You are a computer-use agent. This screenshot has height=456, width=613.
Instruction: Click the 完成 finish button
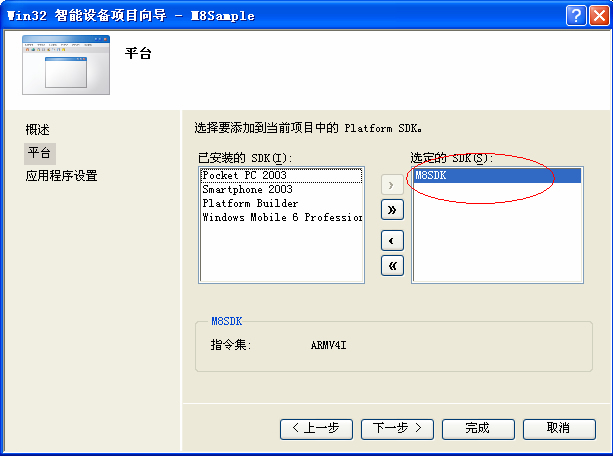(478, 429)
